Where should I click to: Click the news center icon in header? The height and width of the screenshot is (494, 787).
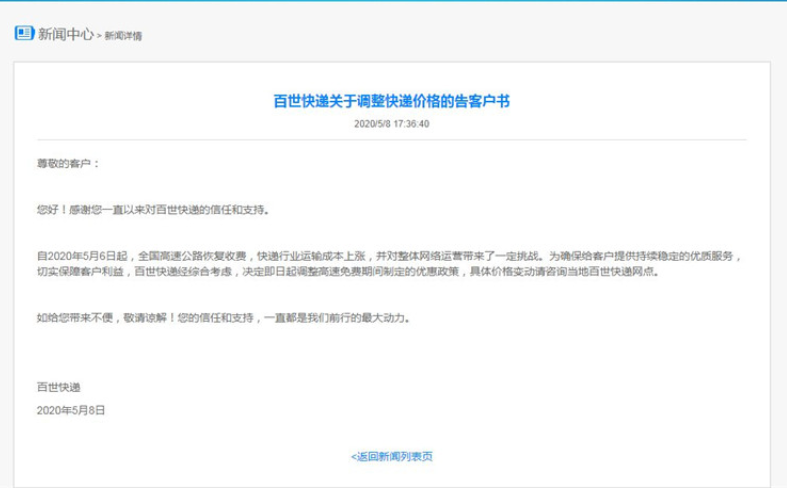[24, 34]
